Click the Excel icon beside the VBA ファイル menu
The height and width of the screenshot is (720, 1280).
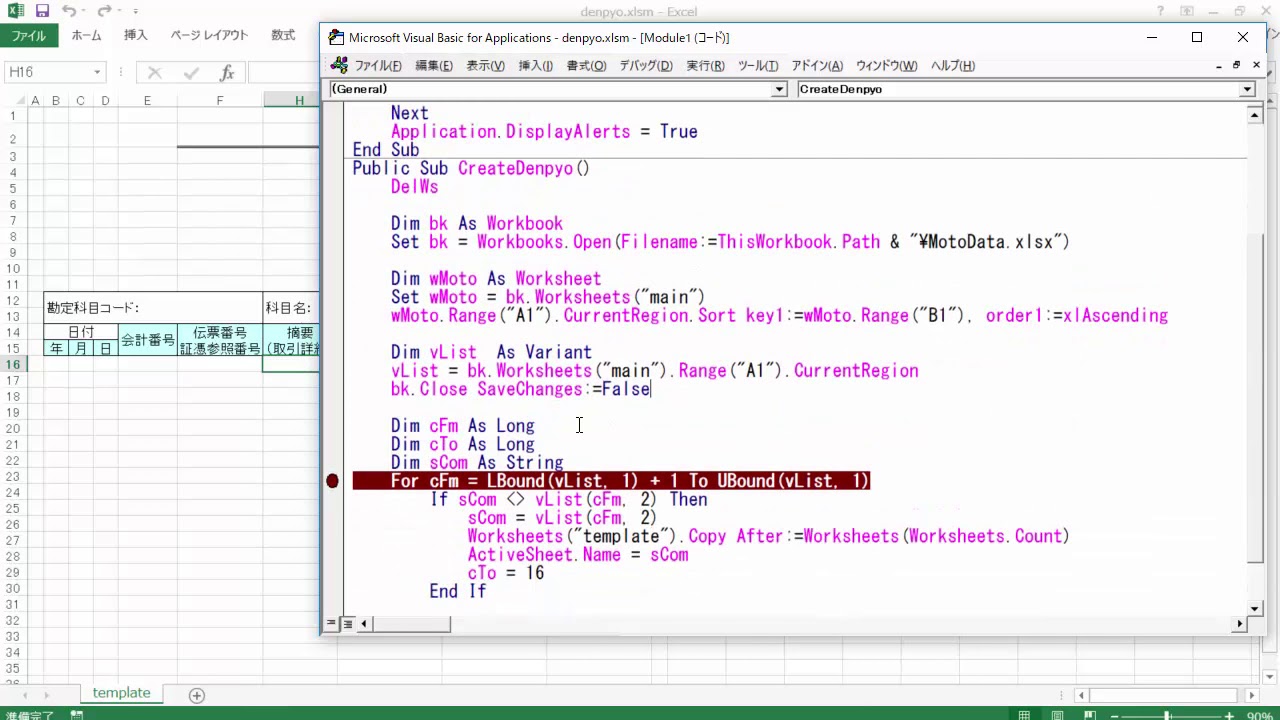pyautogui.click(x=339, y=66)
